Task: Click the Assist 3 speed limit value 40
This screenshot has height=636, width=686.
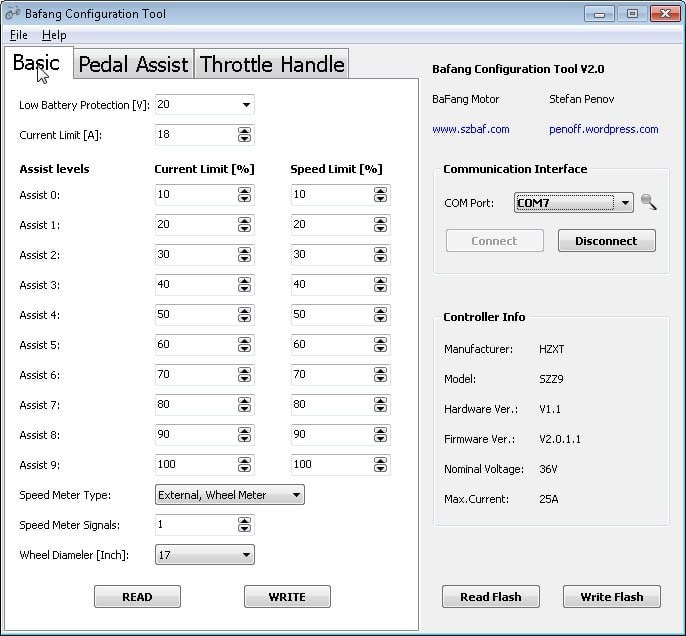Action: pyautogui.click(x=299, y=284)
